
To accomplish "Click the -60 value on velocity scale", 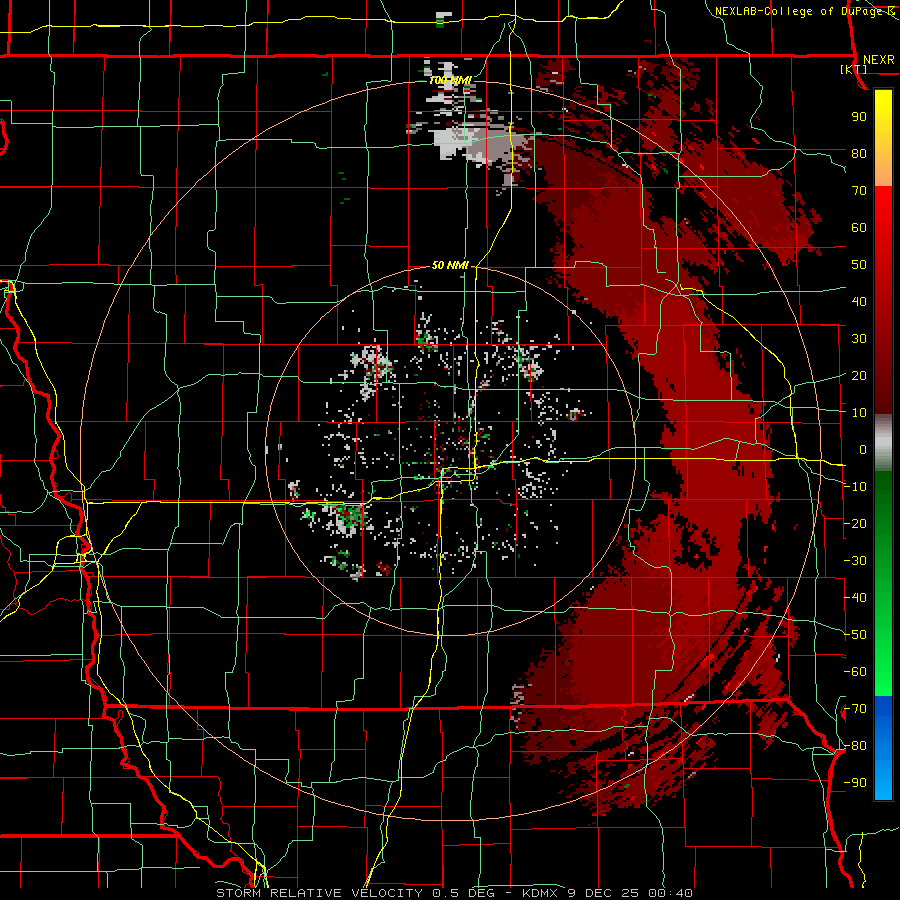I will pyautogui.click(x=855, y=672).
